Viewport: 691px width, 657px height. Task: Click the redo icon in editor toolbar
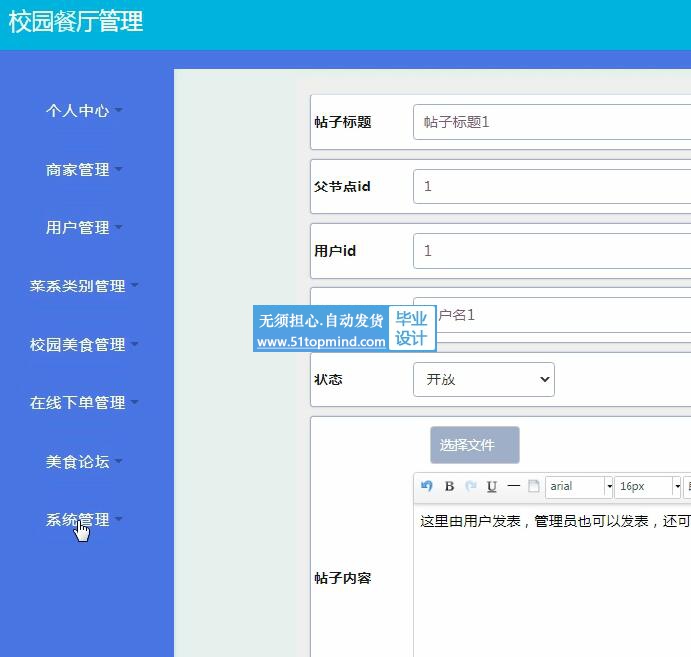pos(471,486)
